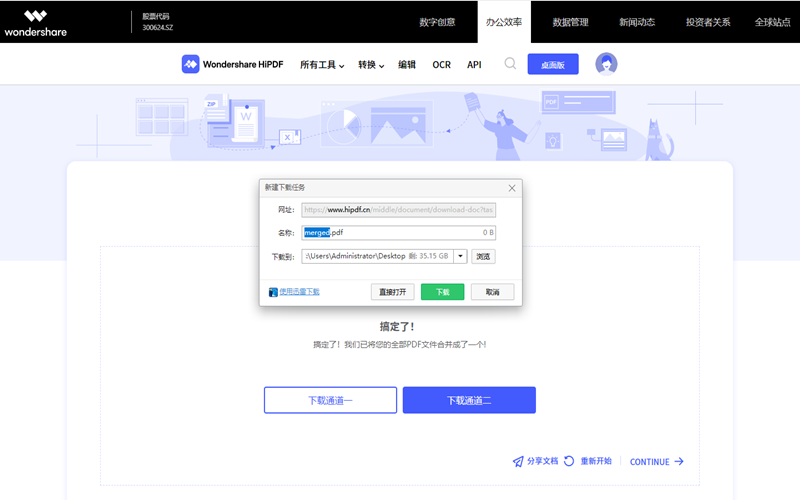Open the OCR menu item
The image size is (800, 500).
coord(441,65)
